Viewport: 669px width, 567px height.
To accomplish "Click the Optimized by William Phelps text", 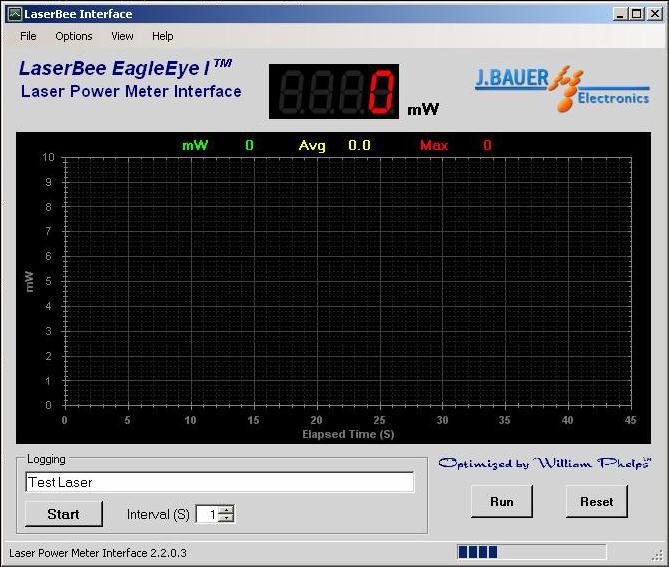I will (544, 464).
